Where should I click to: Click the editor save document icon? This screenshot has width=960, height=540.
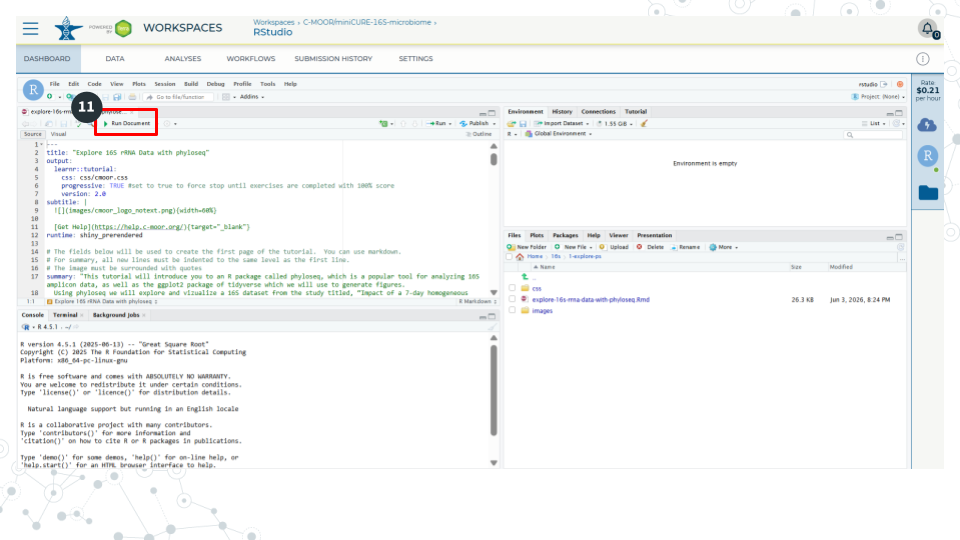click(63, 124)
